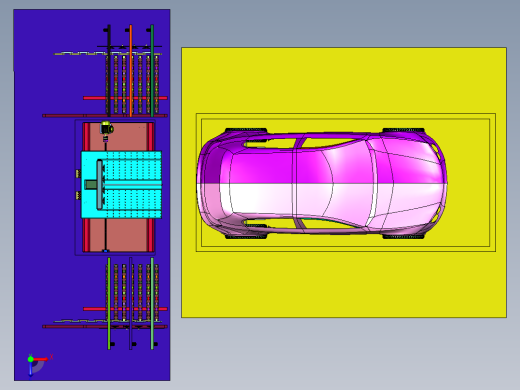Select the green cylinder on the cyan plate
Viewport: 520px width, 390px height.
[x=90, y=185]
